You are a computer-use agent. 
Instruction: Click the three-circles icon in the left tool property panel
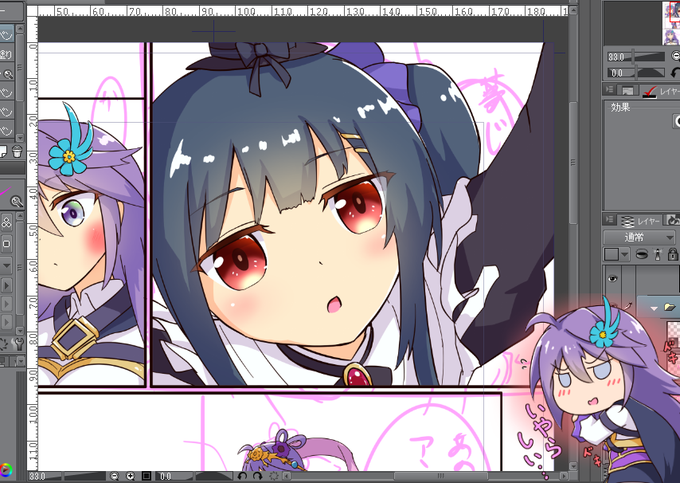(6, 222)
